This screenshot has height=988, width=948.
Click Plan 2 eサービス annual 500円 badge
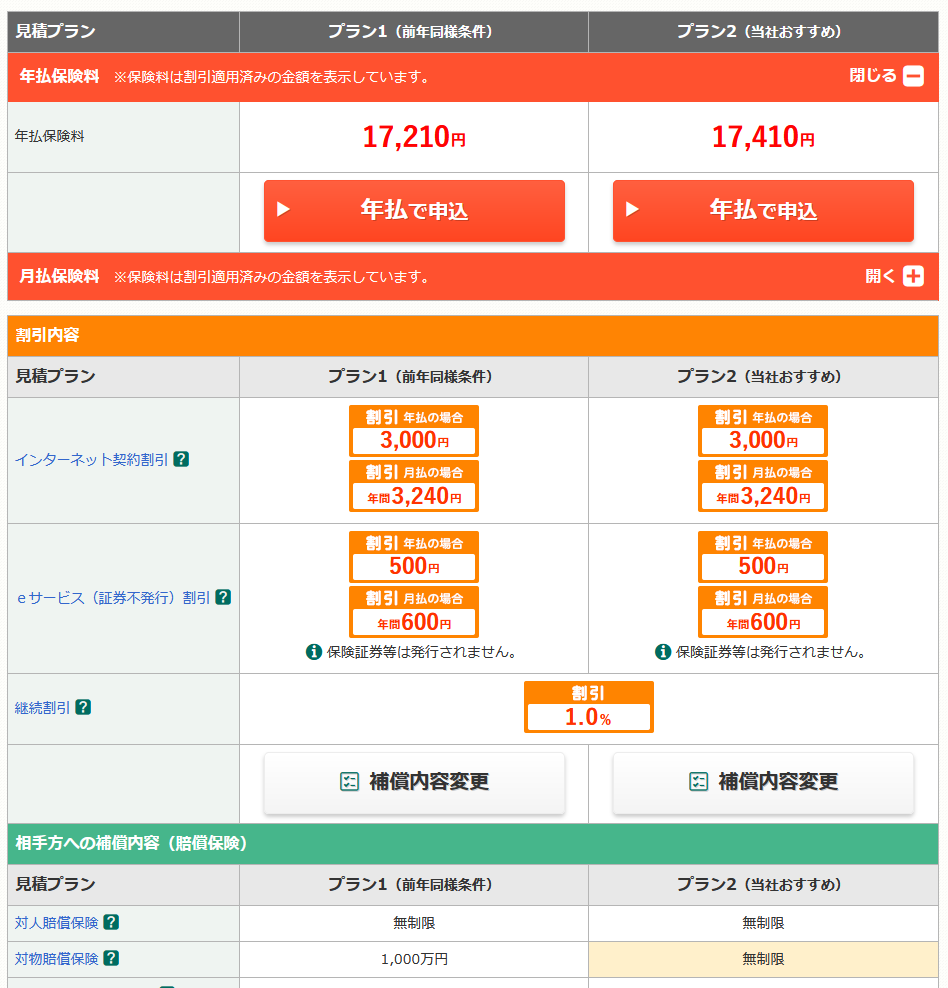click(x=763, y=557)
